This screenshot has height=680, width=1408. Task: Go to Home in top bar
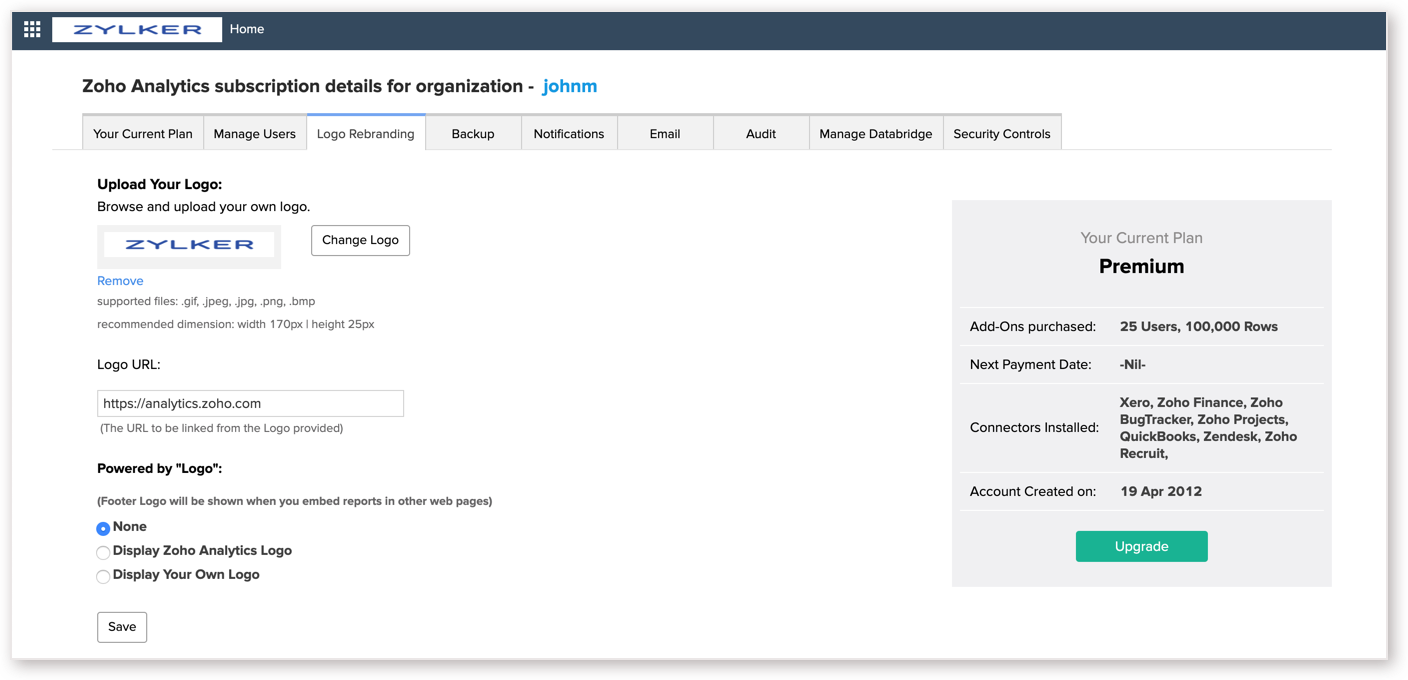[247, 29]
